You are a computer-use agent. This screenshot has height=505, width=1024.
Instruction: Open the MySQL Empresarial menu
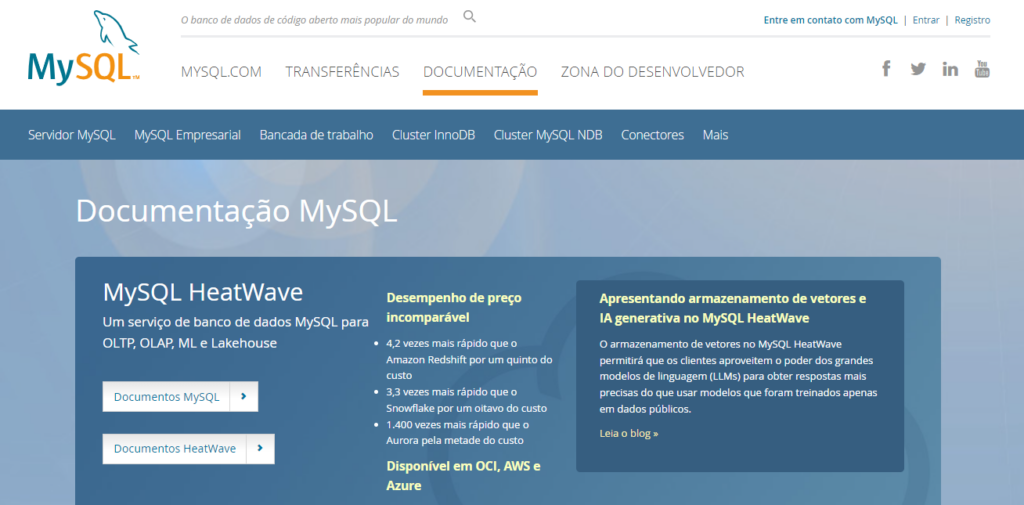coord(187,135)
